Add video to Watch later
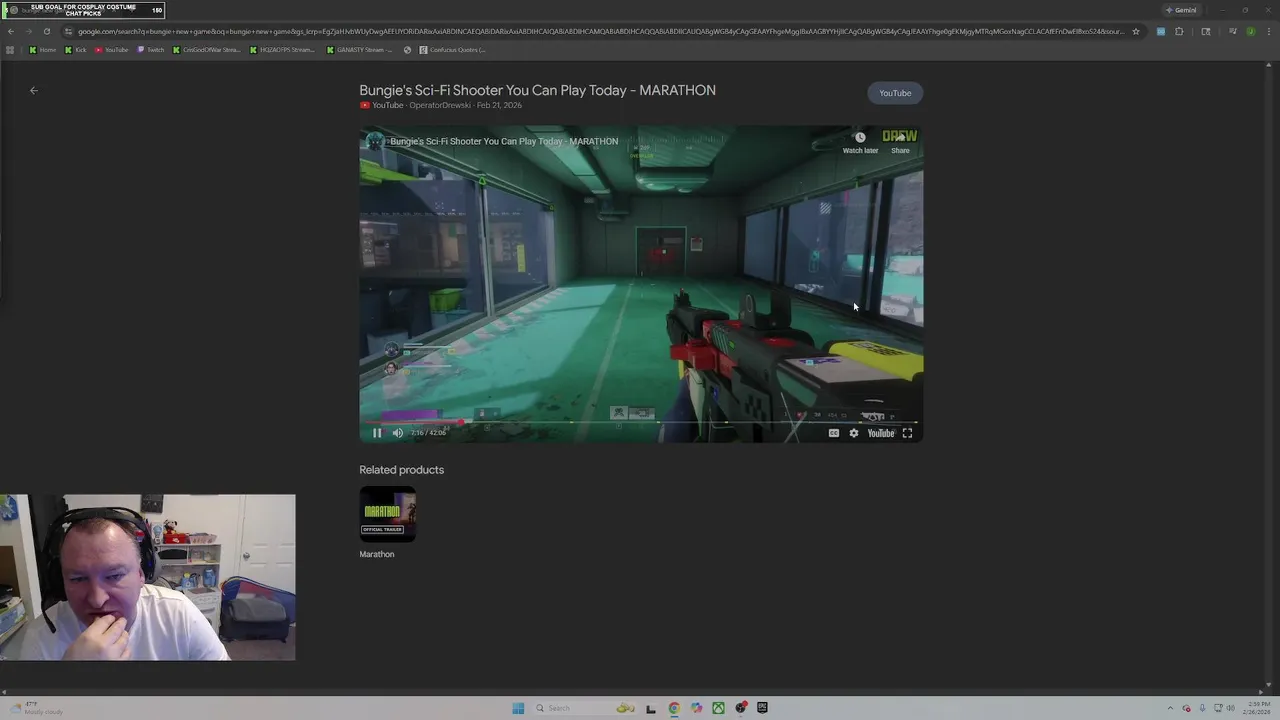This screenshot has width=1280, height=720. (860, 143)
